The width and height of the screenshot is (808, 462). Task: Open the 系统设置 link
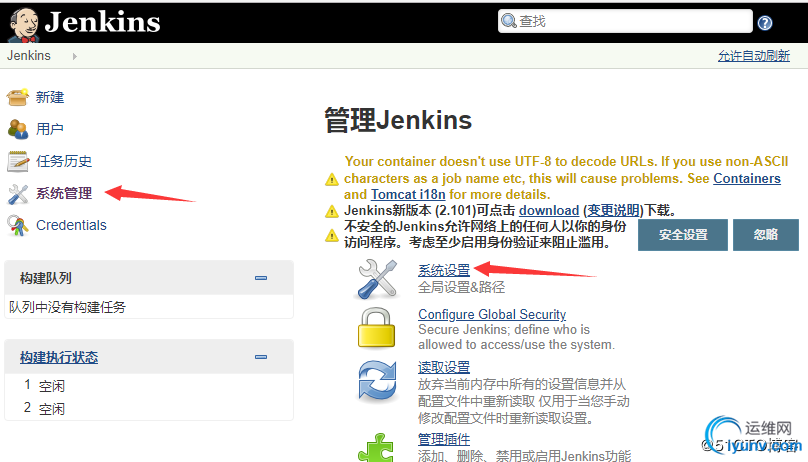point(444,270)
